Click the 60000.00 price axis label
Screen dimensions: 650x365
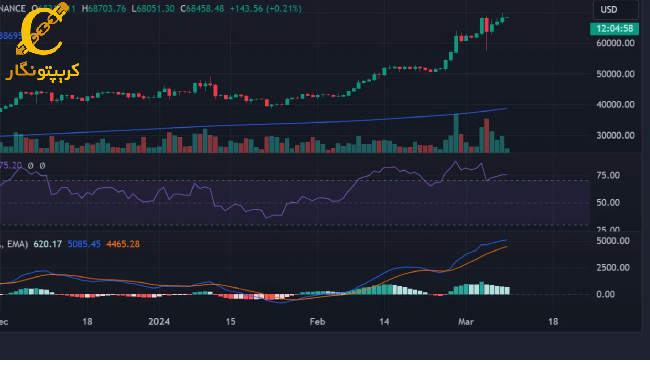[616, 43]
